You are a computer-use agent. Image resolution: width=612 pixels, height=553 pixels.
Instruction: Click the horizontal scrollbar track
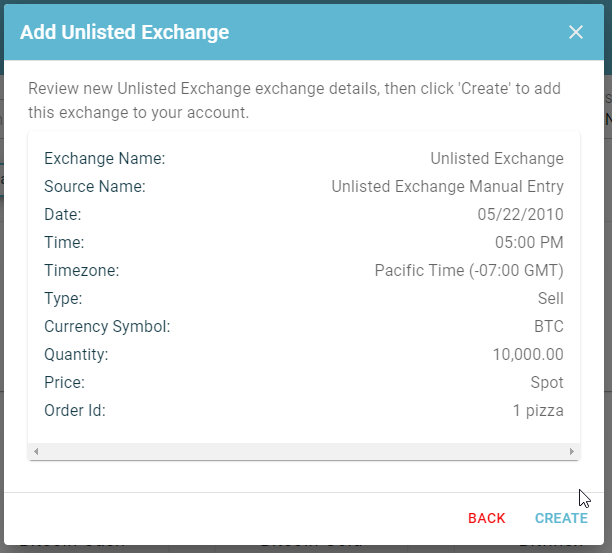304,452
